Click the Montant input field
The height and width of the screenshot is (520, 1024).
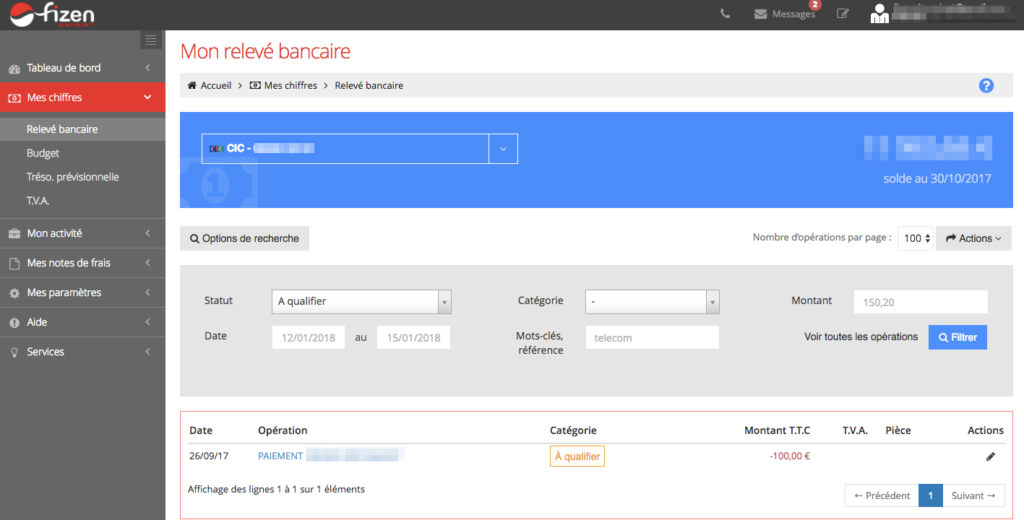pyautogui.click(x=920, y=301)
